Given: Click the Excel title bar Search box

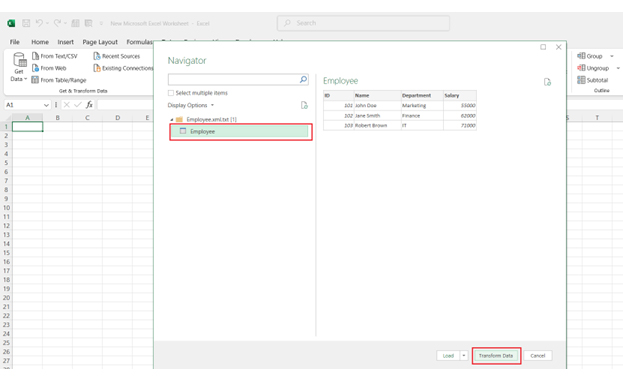Looking at the screenshot, I should click(364, 23).
